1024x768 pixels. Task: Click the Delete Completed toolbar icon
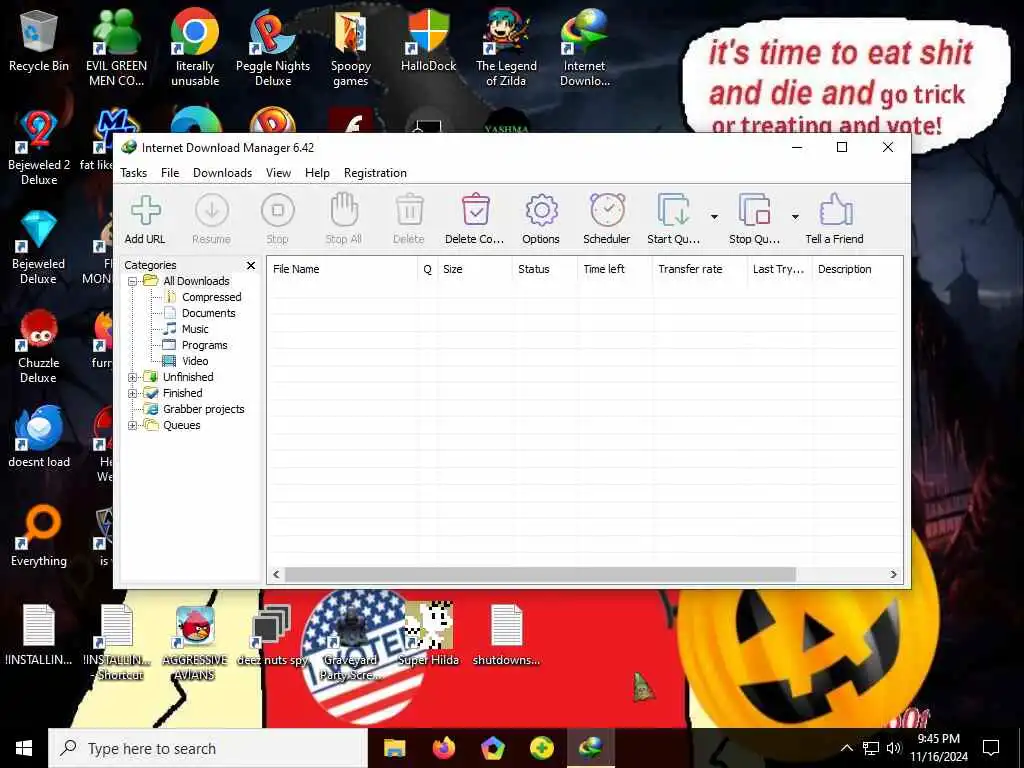[x=475, y=210]
